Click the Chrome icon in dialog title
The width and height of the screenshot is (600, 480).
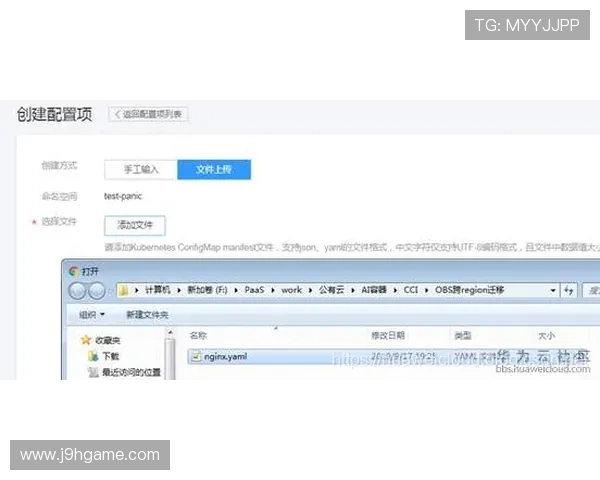click(x=74, y=271)
